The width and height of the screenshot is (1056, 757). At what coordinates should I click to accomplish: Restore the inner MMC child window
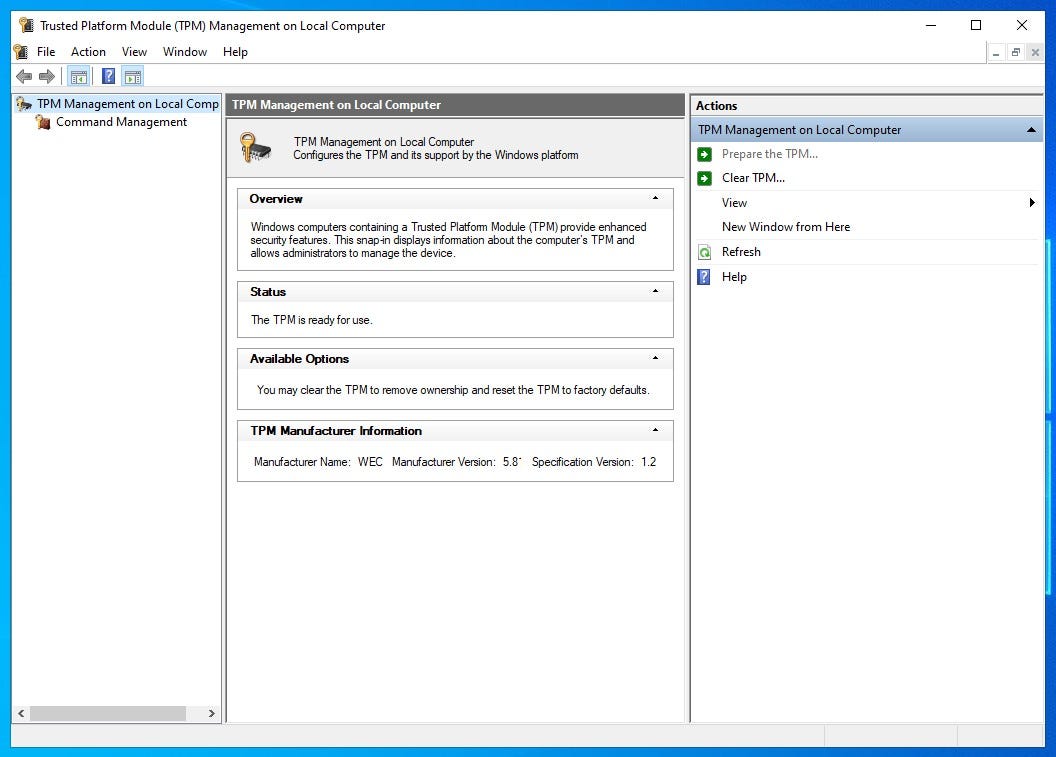coord(1016,53)
